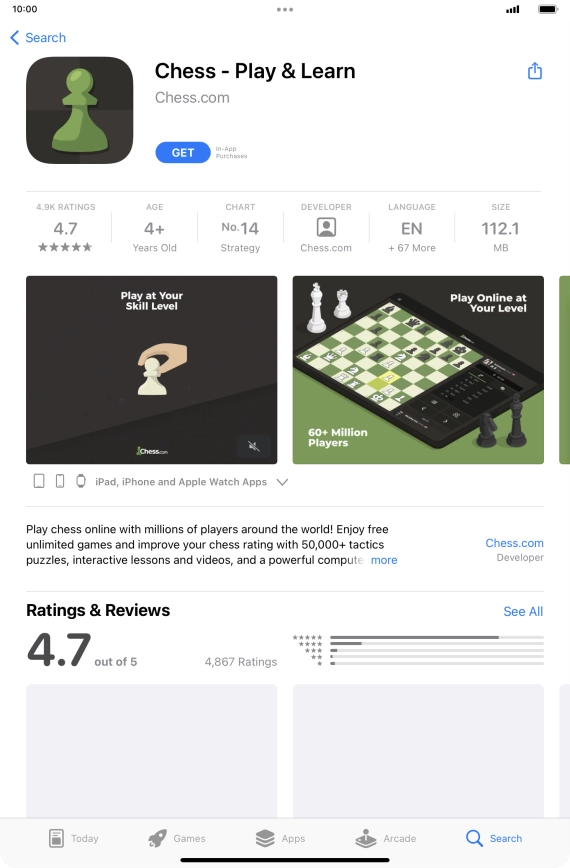Screen dimensions: 570x868
Task: Tap the share icon beside app title
Action: pos(535,71)
